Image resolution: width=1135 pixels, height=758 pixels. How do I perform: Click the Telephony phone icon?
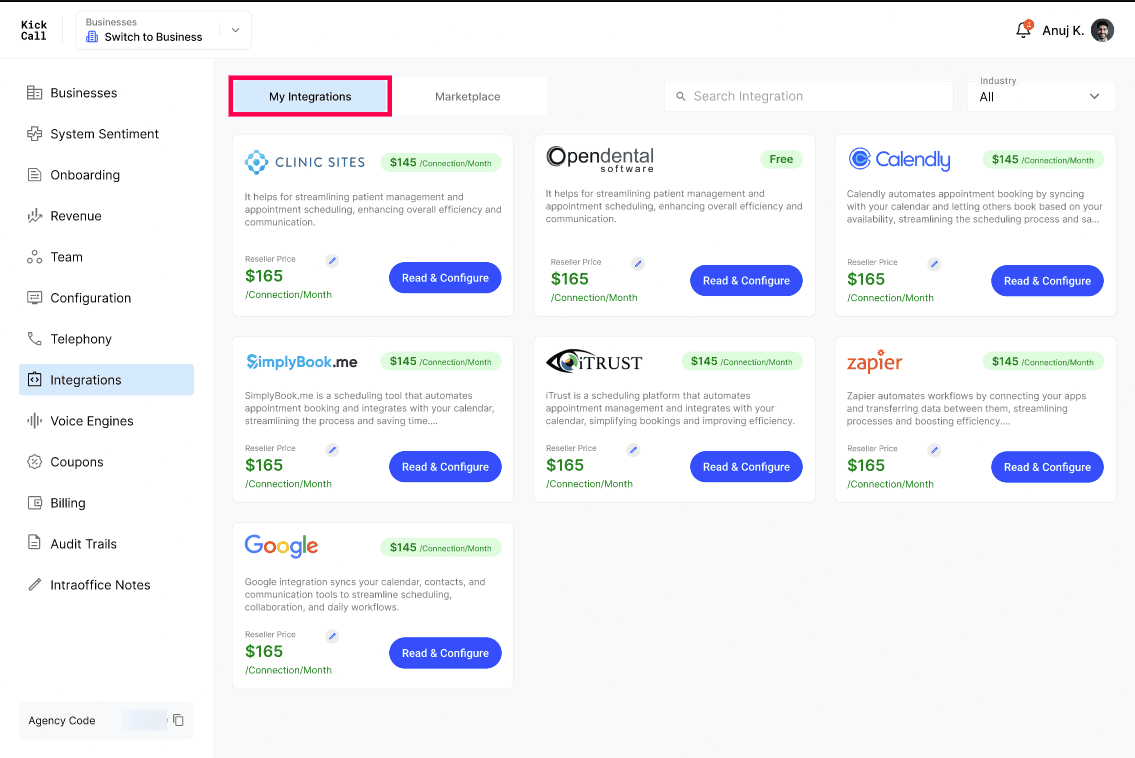34,339
